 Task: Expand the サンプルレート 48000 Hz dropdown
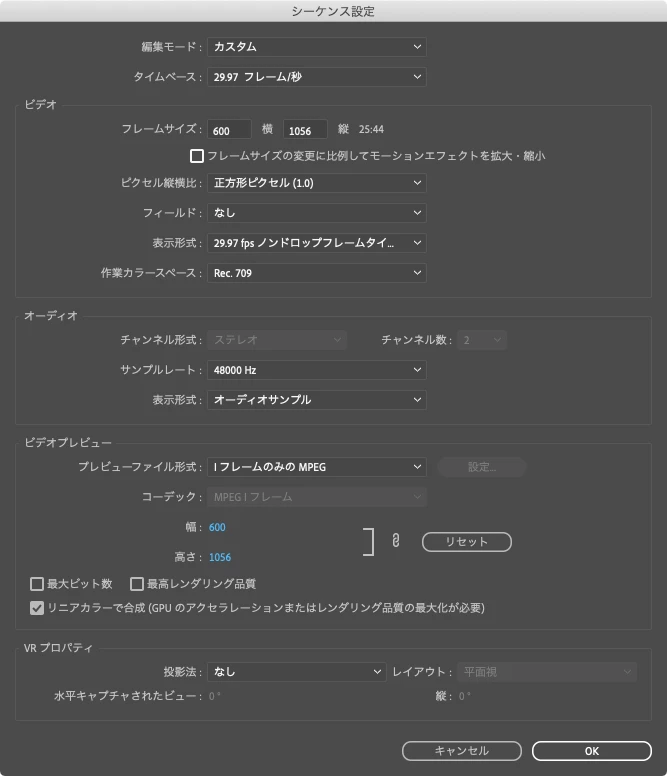click(x=317, y=370)
